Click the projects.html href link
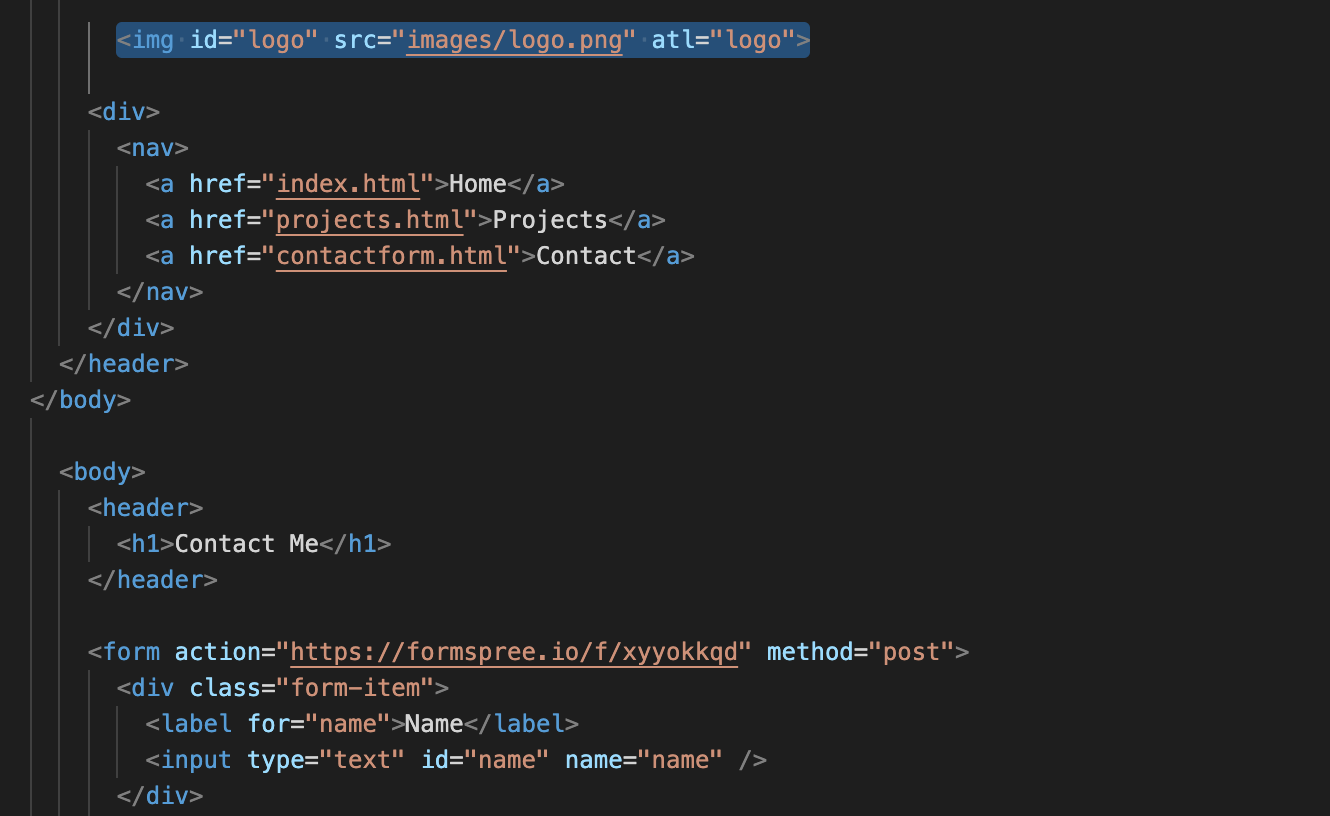This screenshot has width=1330, height=816. (x=369, y=220)
